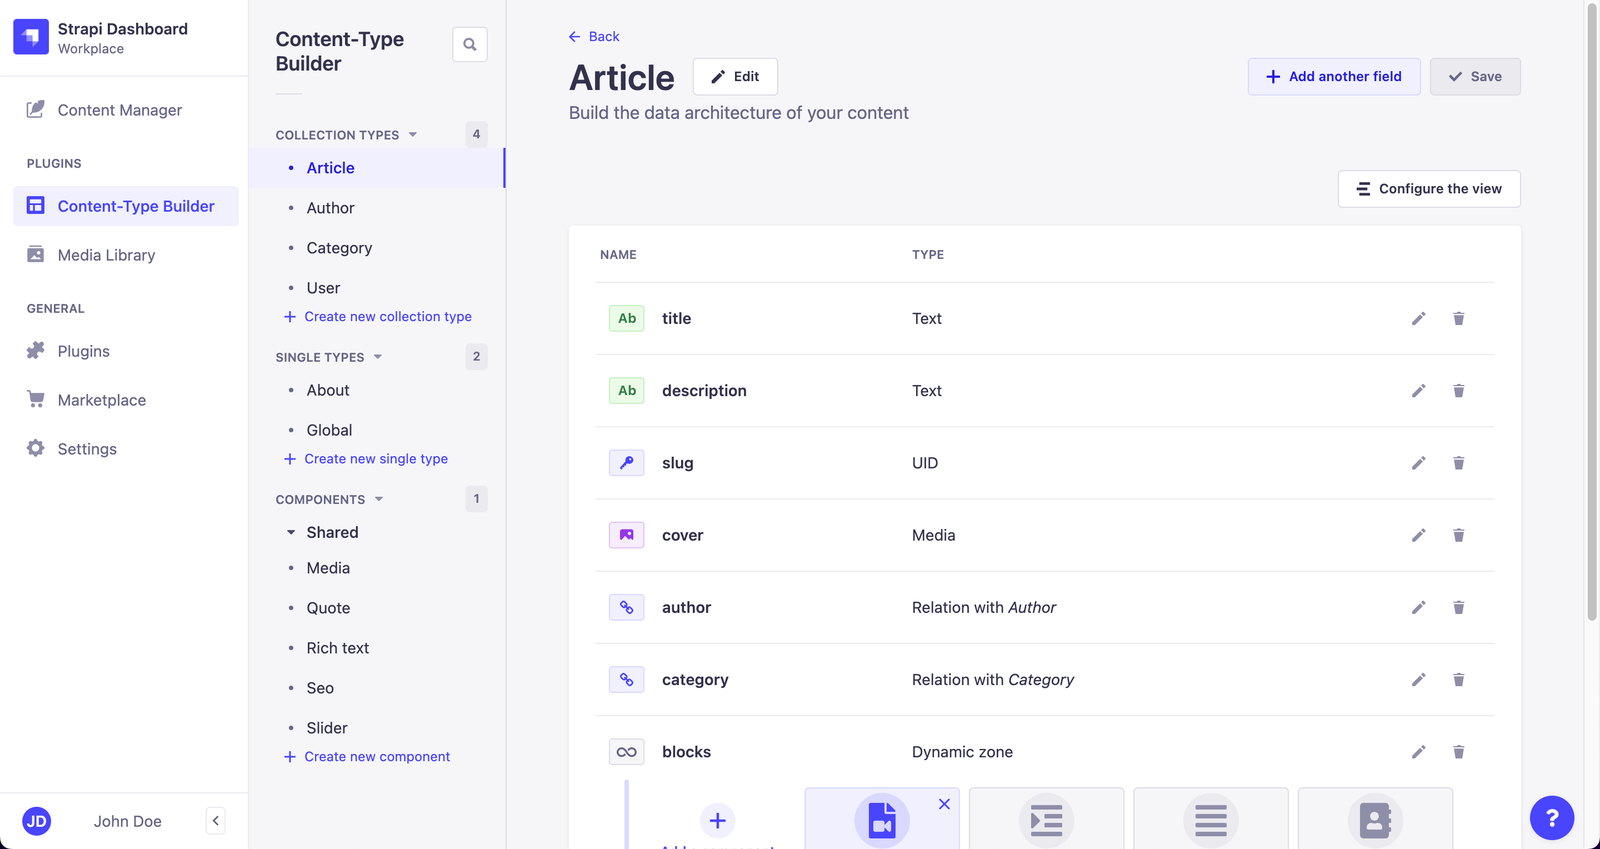Open John Doe profile menu

pyautogui.click(x=92, y=821)
